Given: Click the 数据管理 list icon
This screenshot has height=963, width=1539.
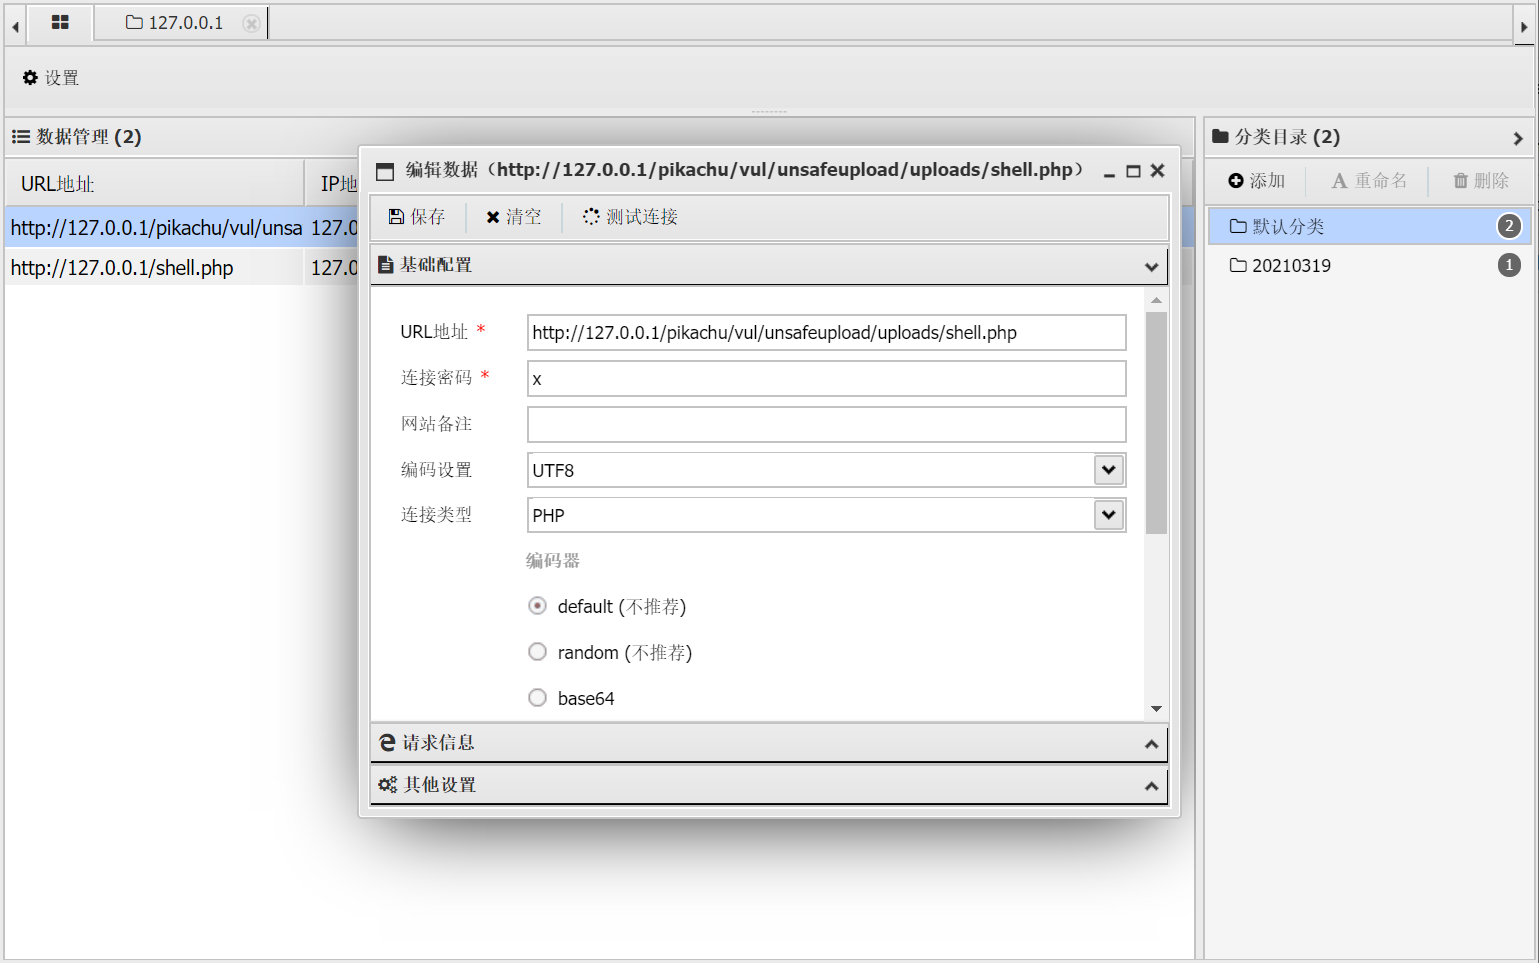Looking at the screenshot, I should [x=20, y=137].
